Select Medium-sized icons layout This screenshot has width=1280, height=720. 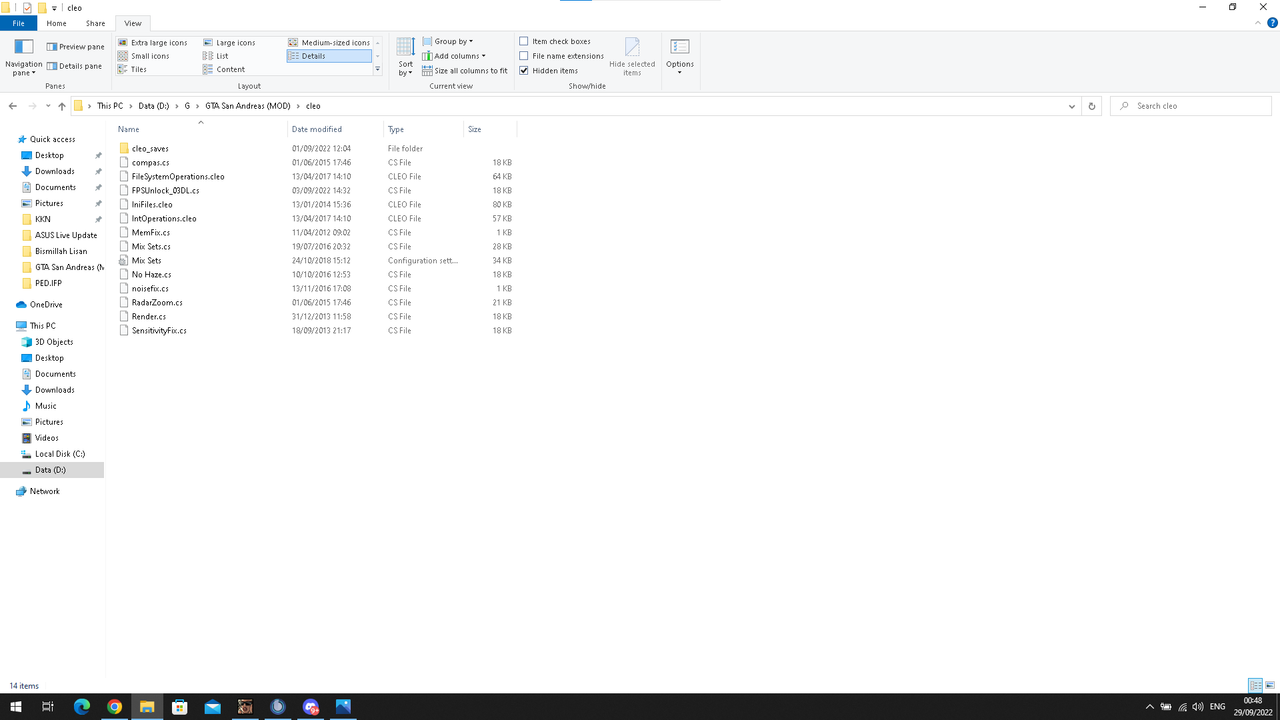coord(329,43)
